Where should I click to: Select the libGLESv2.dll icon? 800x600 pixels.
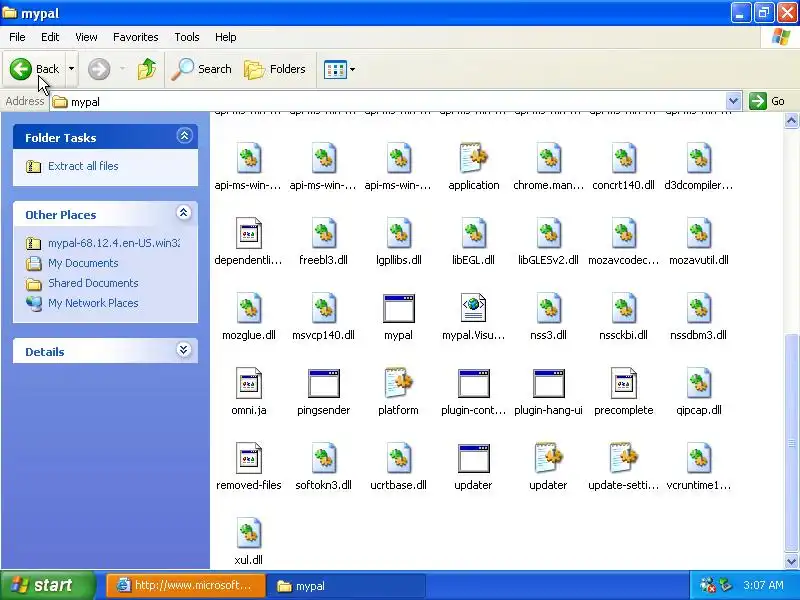point(548,233)
